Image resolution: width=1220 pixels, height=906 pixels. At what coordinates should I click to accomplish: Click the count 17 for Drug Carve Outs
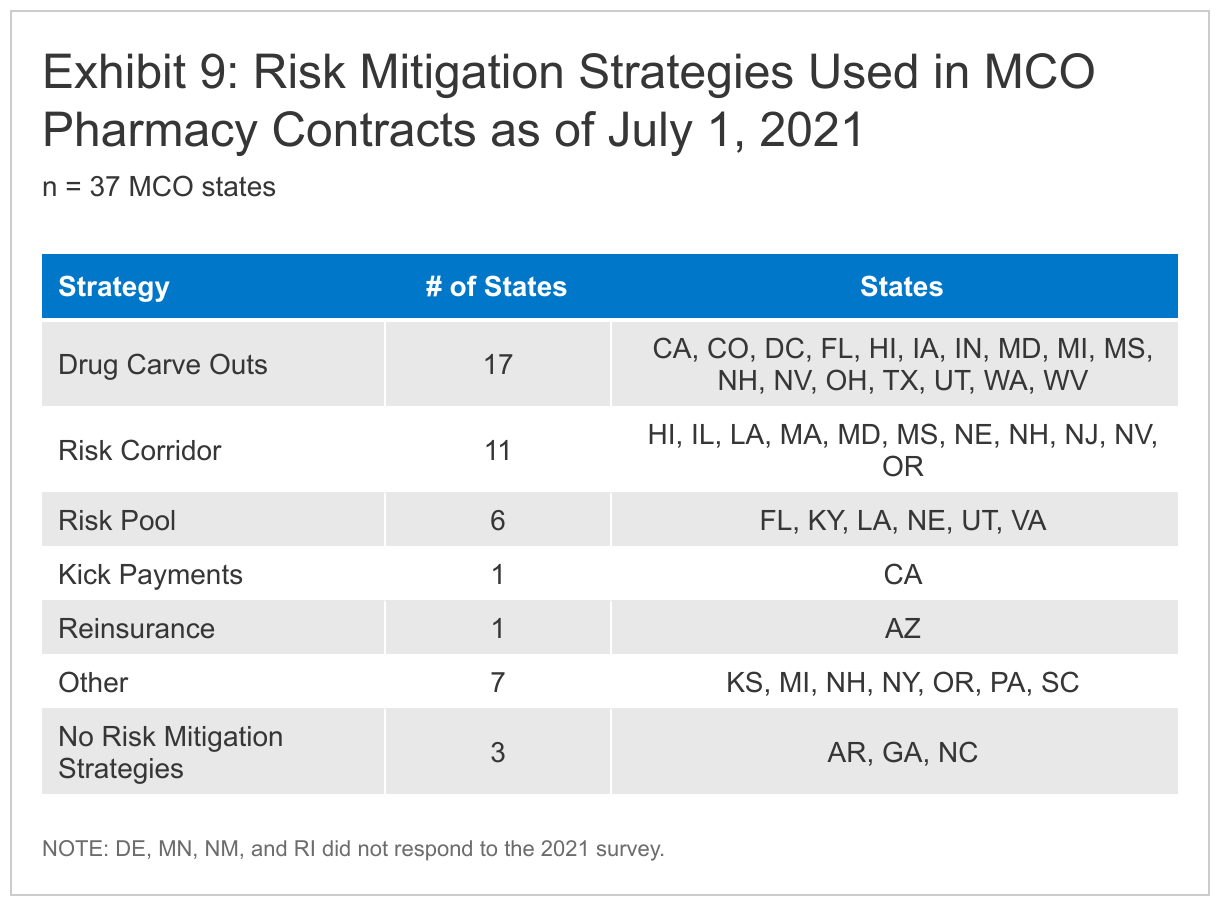click(497, 364)
